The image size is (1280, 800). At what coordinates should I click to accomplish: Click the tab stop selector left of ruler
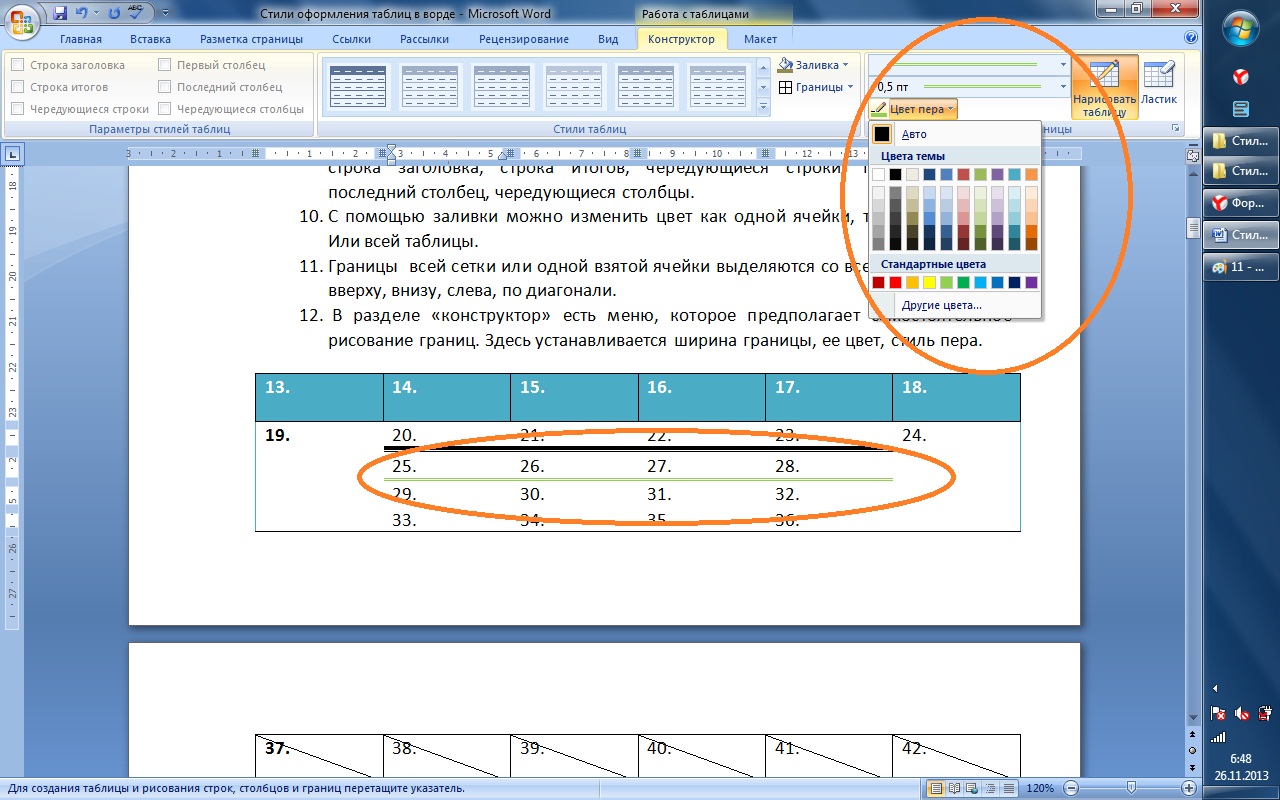click(12, 154)
